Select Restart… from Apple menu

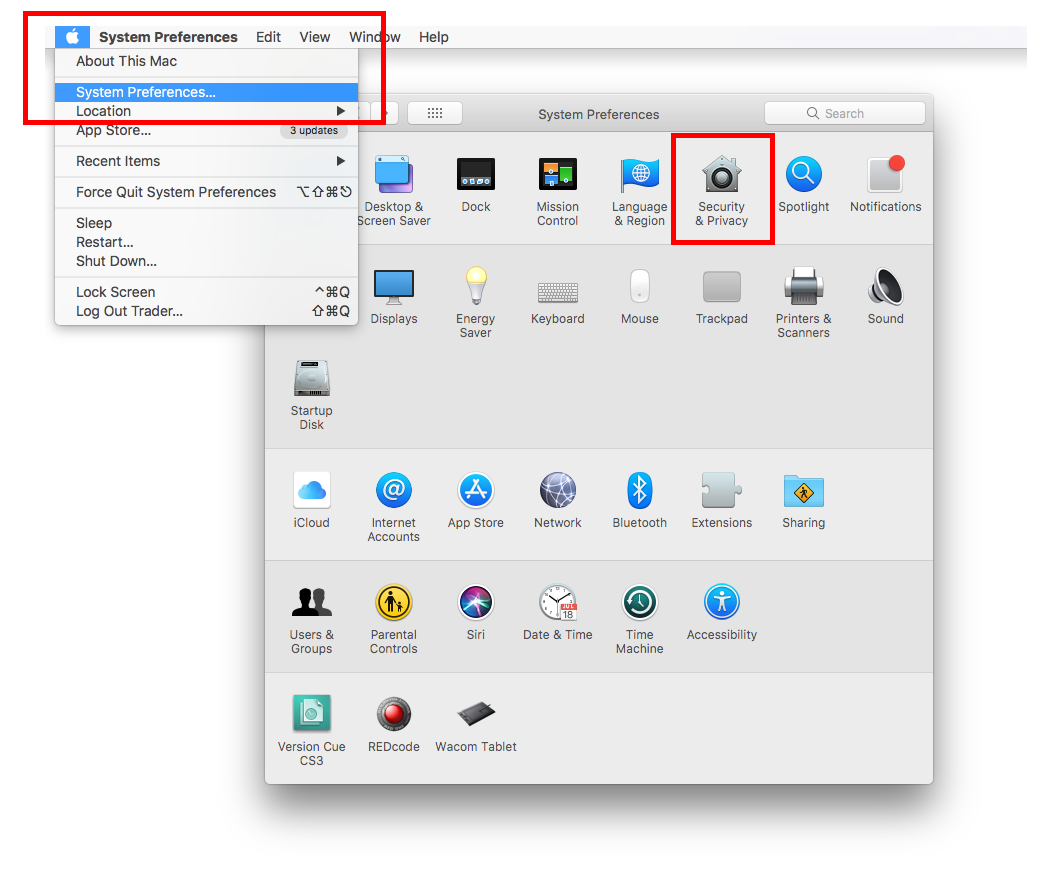206,242
